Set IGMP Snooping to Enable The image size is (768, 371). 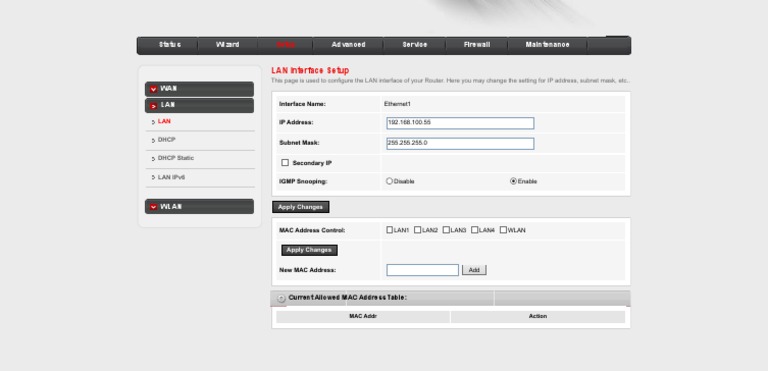pyautogui.click(x=513, y=181)
